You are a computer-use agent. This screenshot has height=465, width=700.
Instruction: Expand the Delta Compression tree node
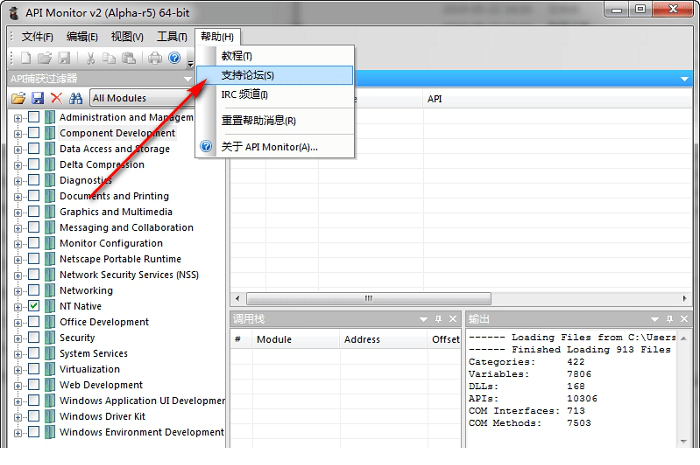pyautogui.click(x=18, y=166)
